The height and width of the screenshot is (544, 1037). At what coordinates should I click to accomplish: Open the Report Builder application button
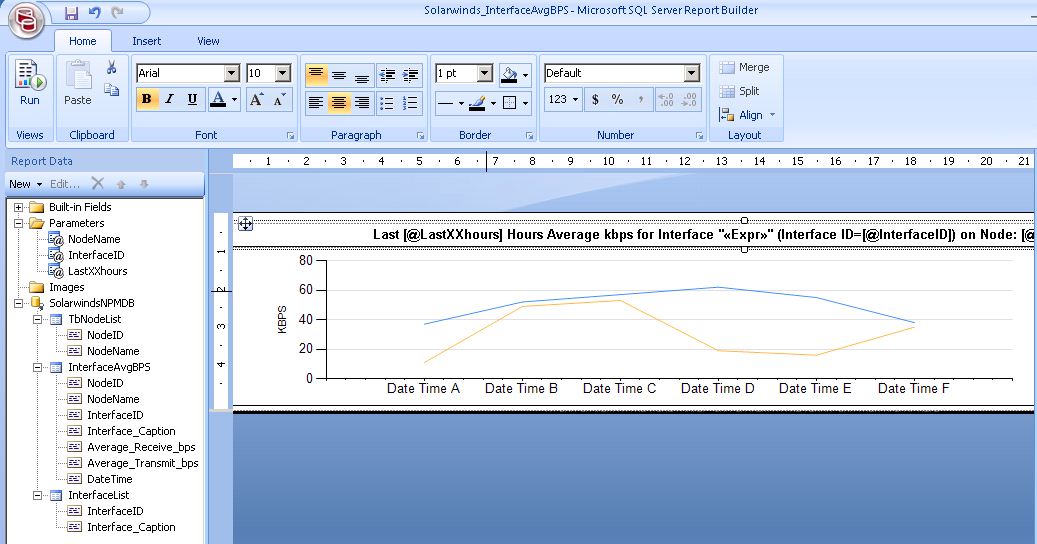pyautogui.click(x=26, y=19)
